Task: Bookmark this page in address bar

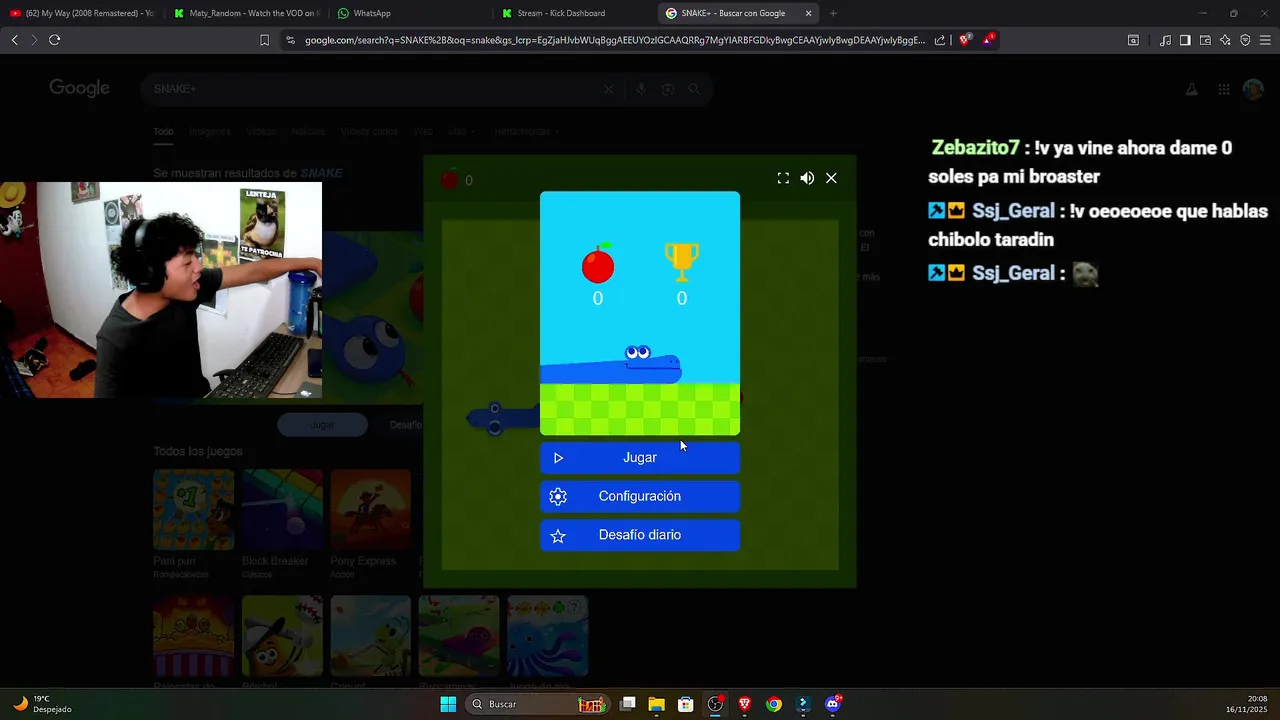Action: point(264,40)
